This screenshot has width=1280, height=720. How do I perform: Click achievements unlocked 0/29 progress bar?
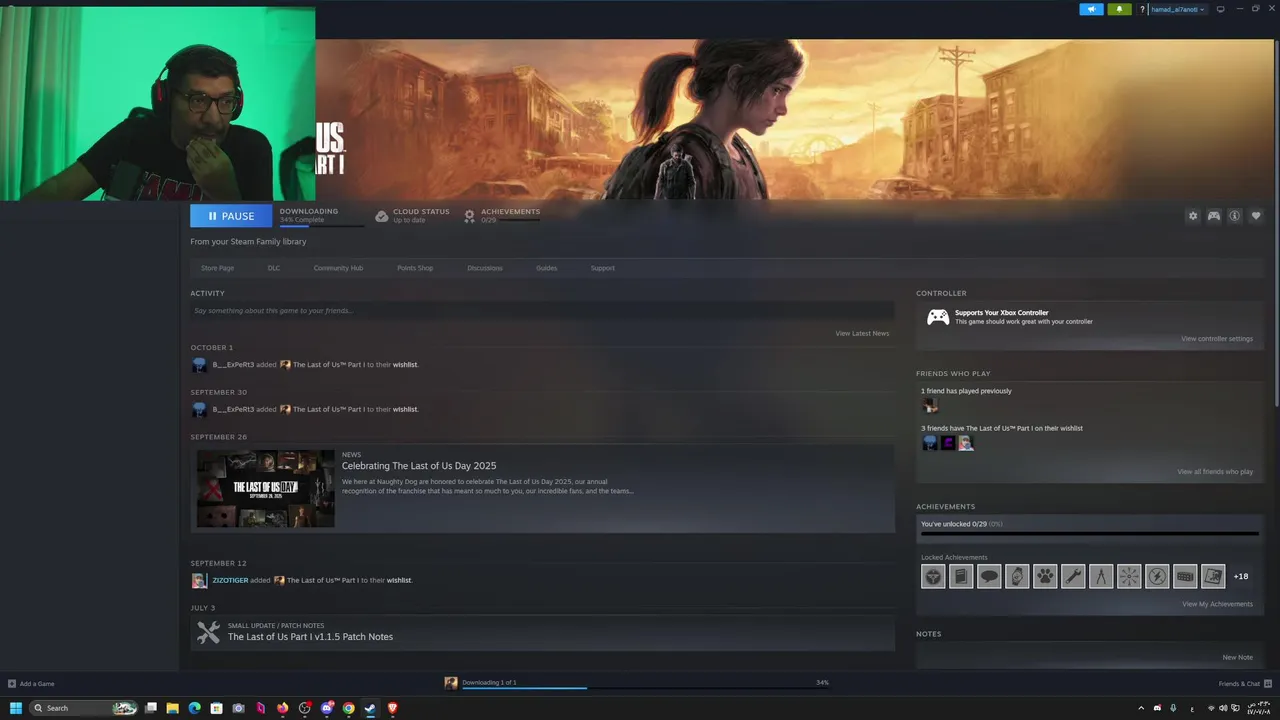point(1089,534)
